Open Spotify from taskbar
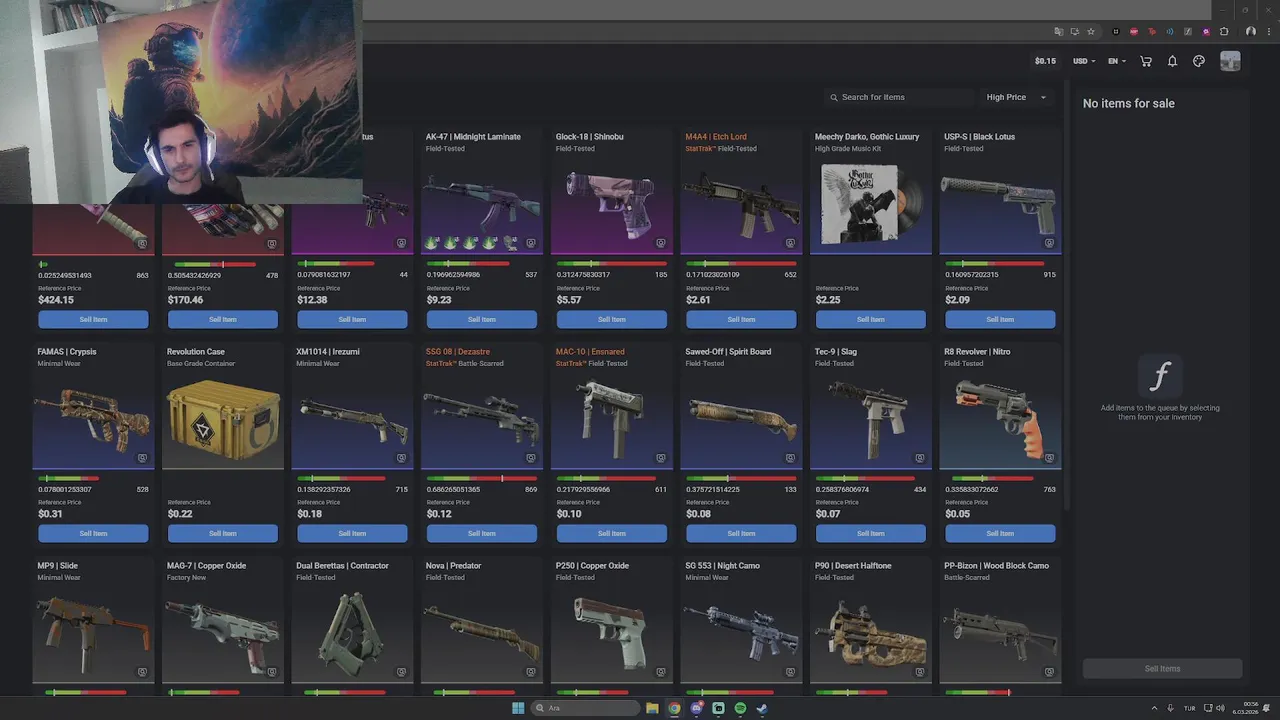 point(740,708)
